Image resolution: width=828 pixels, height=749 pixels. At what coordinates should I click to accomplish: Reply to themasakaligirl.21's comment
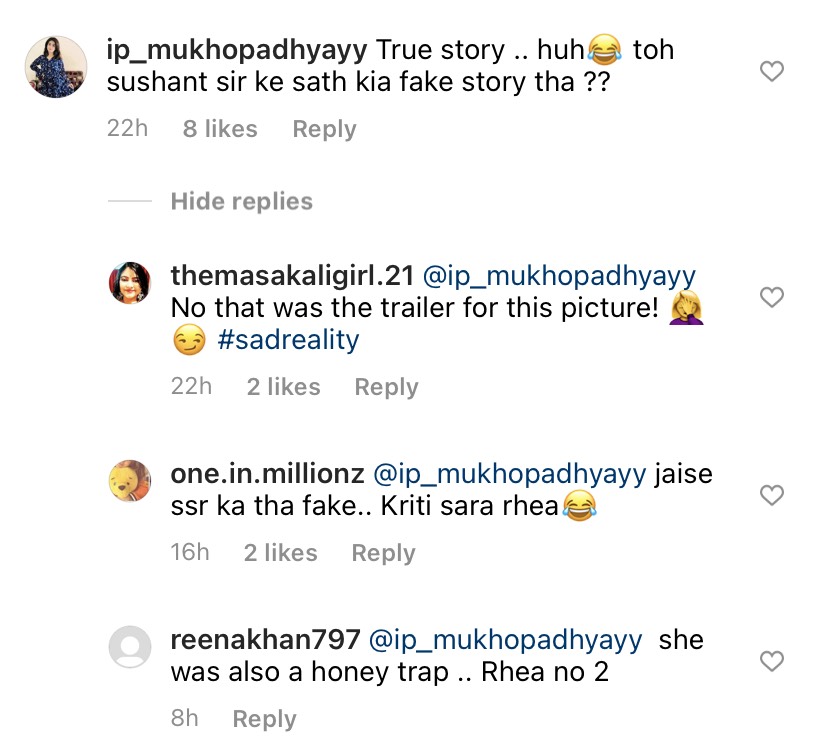386,388
